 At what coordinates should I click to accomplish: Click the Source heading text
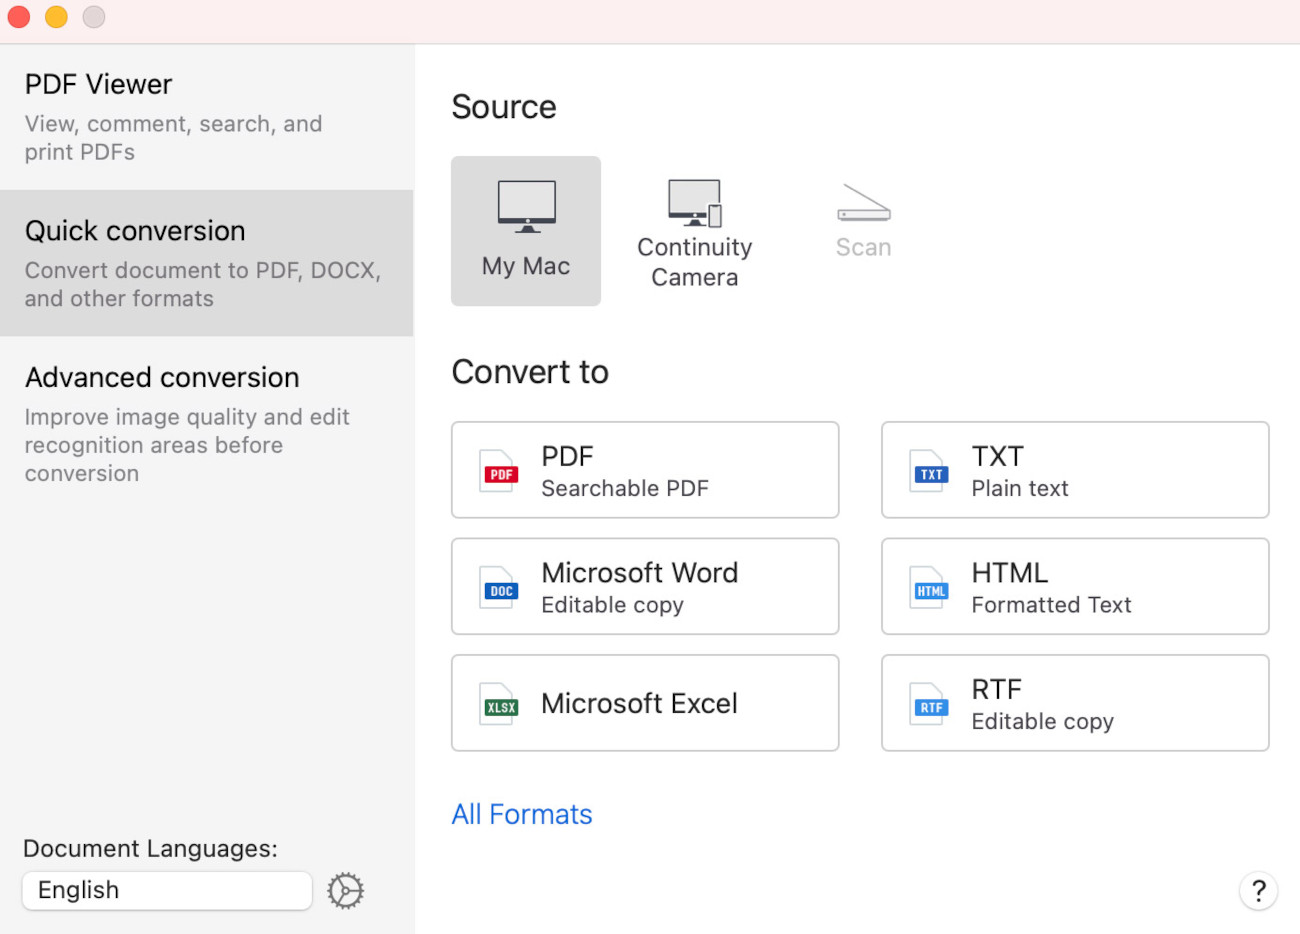point(504,107)
